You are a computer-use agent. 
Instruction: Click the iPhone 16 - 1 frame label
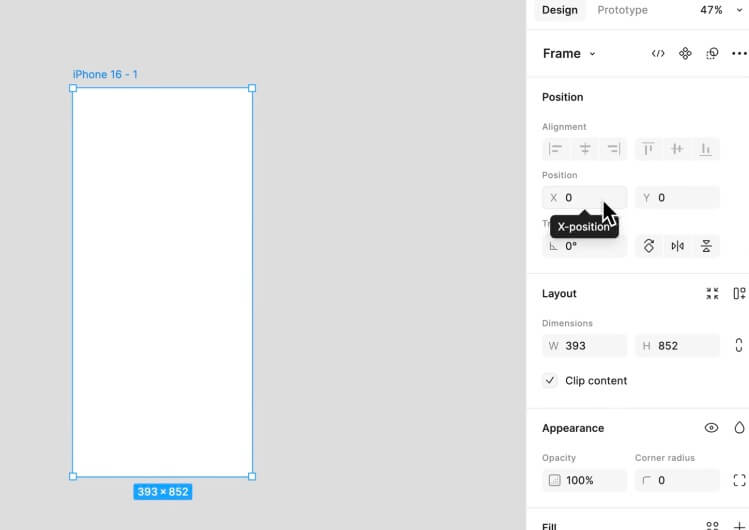point(105,75)
